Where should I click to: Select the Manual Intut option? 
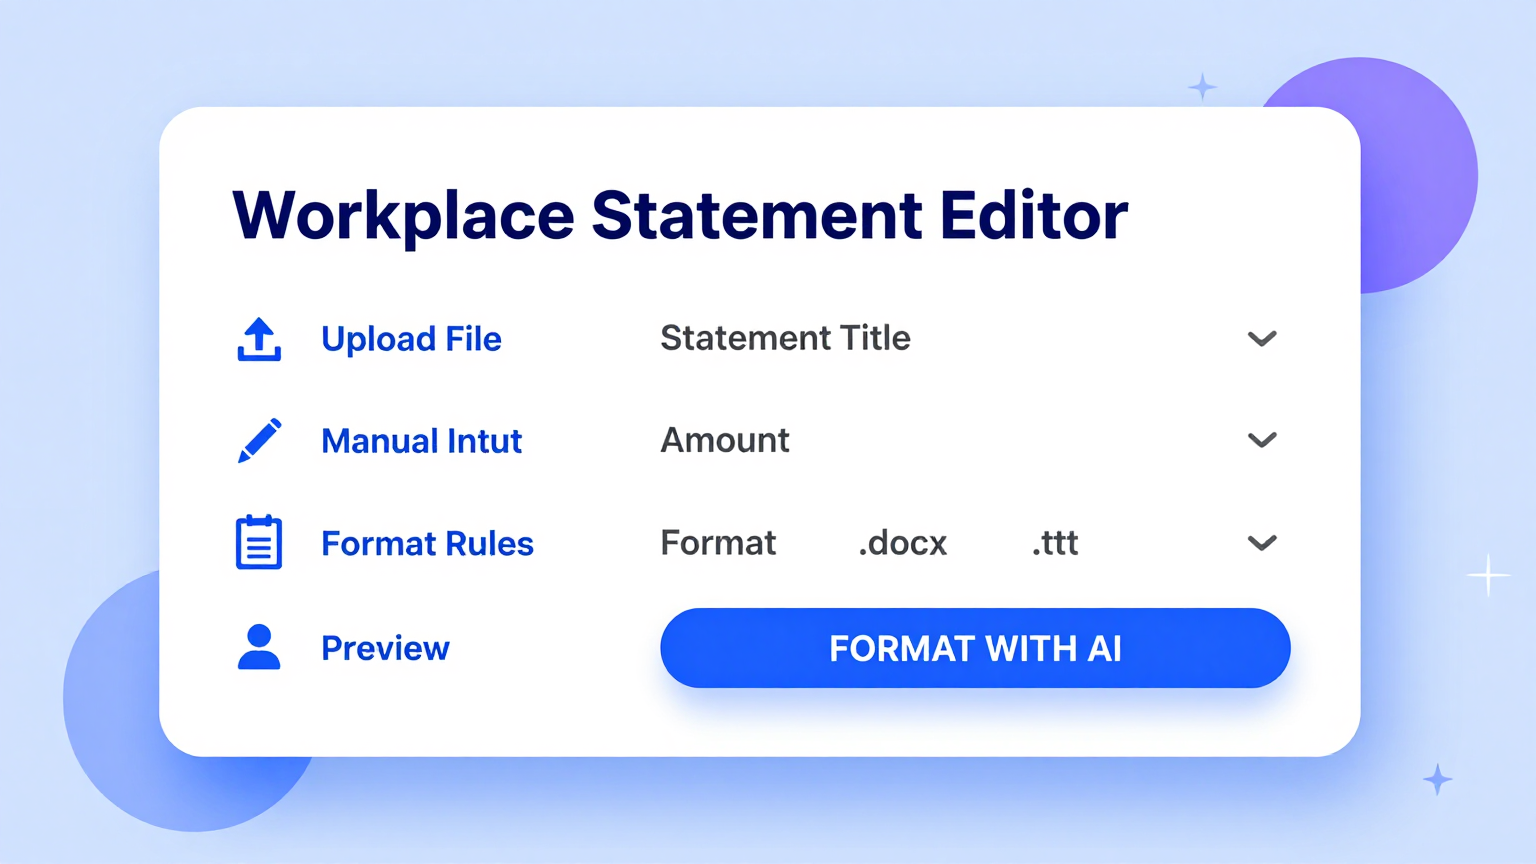[421, 441]
